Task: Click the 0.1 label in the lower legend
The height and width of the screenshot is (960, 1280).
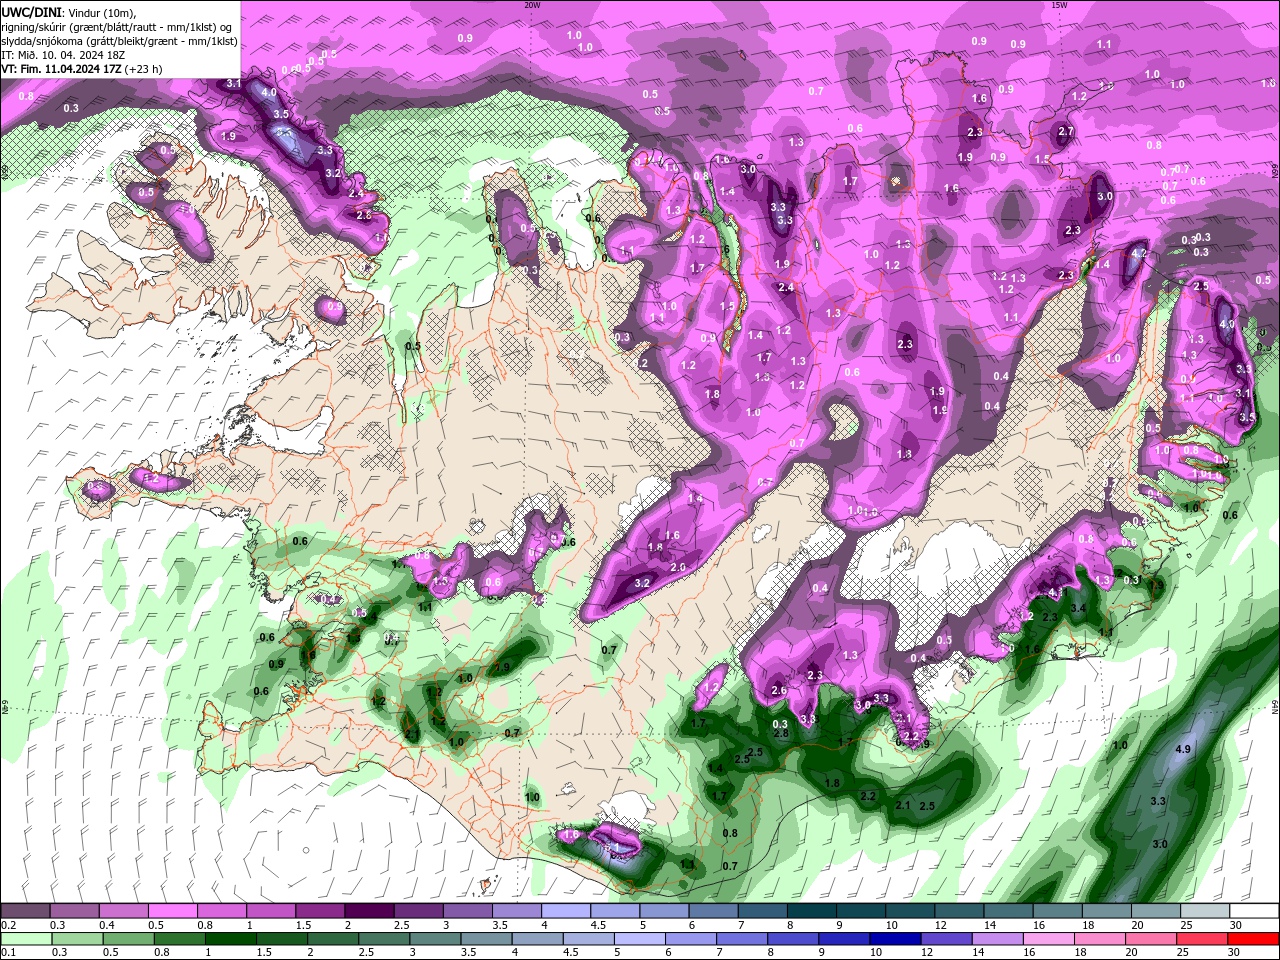Action: (x=9, y=953)
